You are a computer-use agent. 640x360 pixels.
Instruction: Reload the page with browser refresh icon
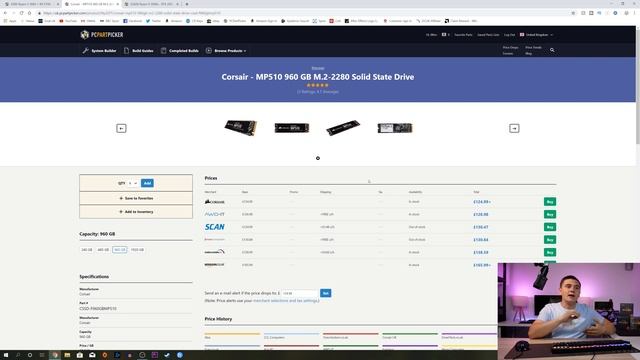pos(21,13)
